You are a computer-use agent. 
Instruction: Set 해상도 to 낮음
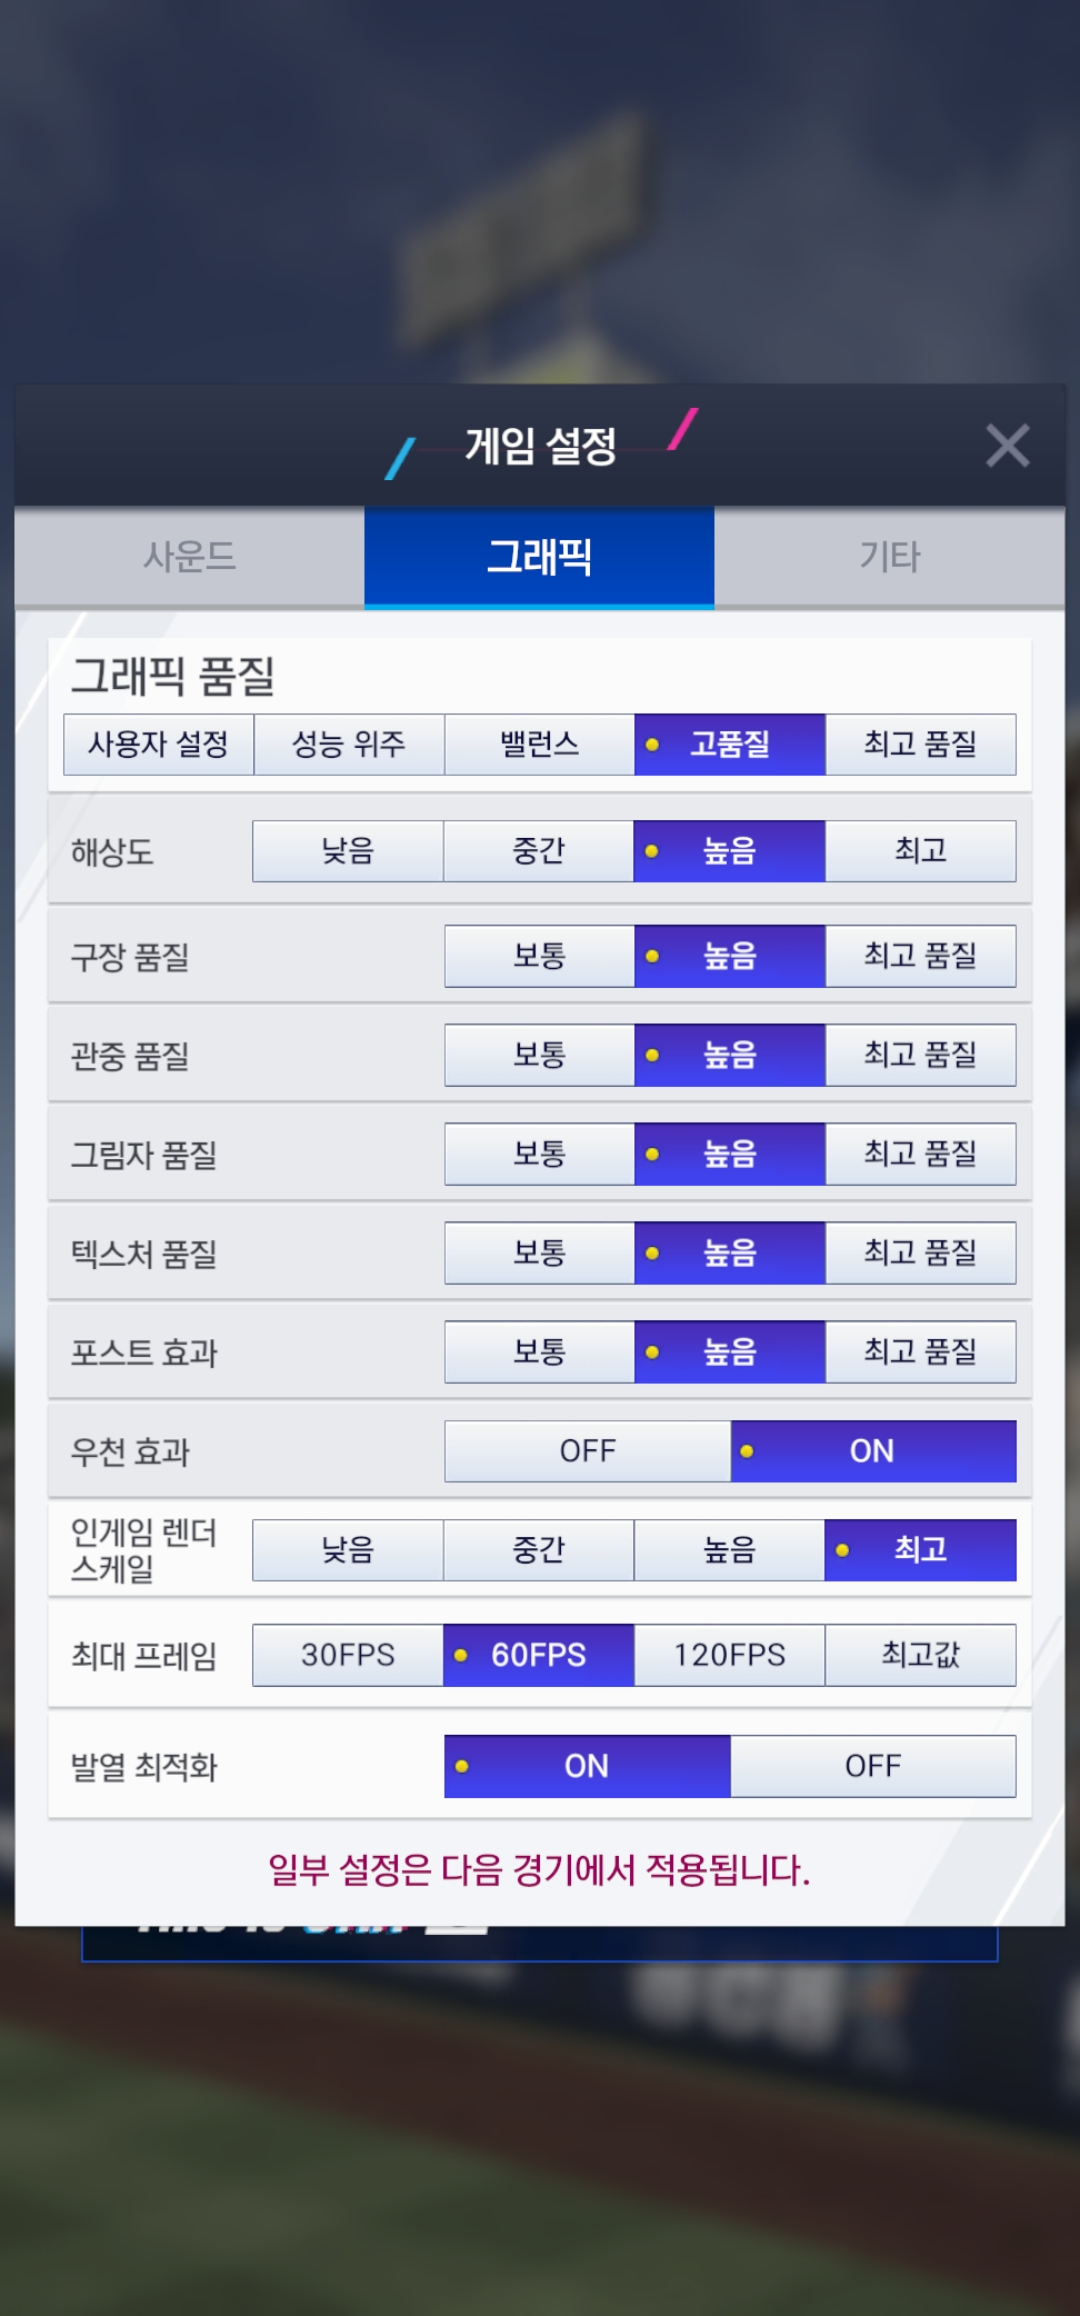(x=347, y=851)
